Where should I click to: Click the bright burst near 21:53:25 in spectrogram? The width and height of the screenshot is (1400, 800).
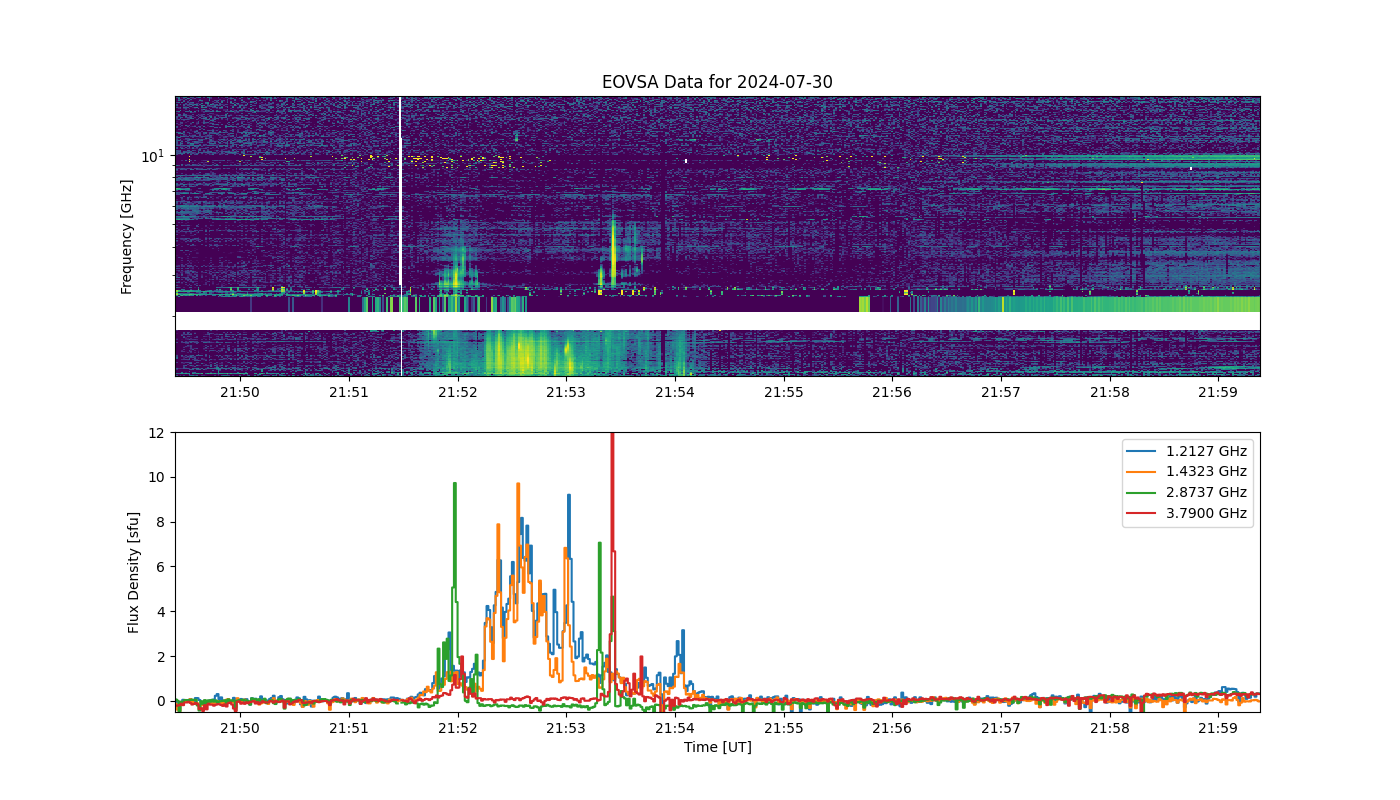pos(613,250)
